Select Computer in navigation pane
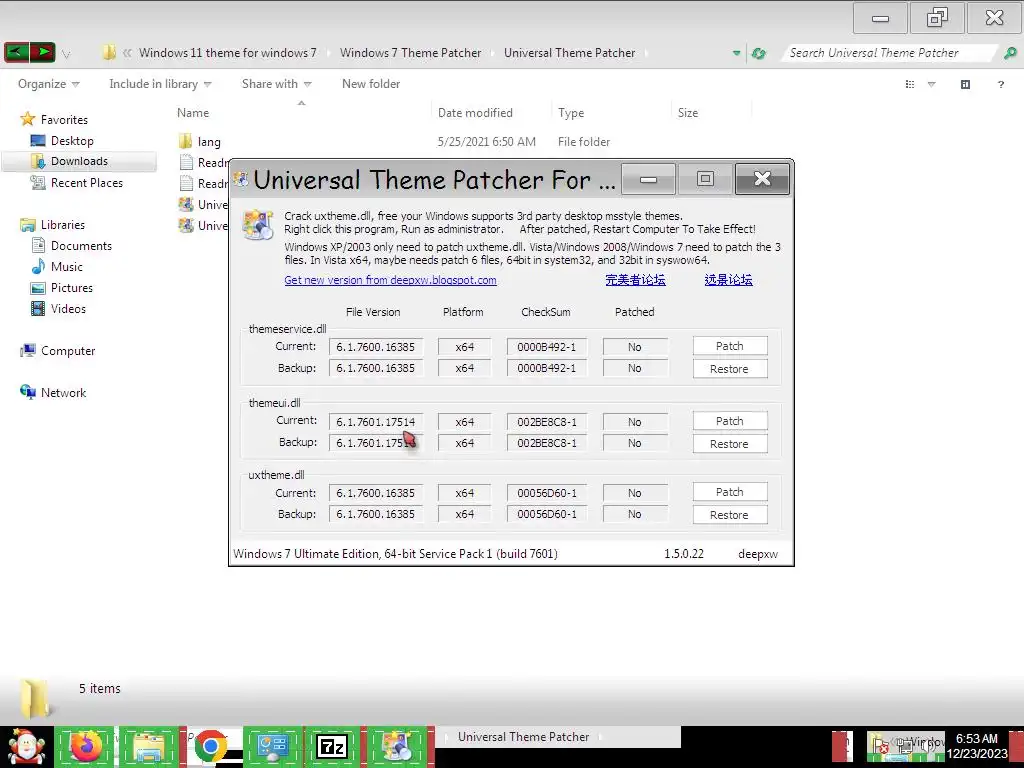1024x768 pixels. pyautogui.click(x=58, y=351)
